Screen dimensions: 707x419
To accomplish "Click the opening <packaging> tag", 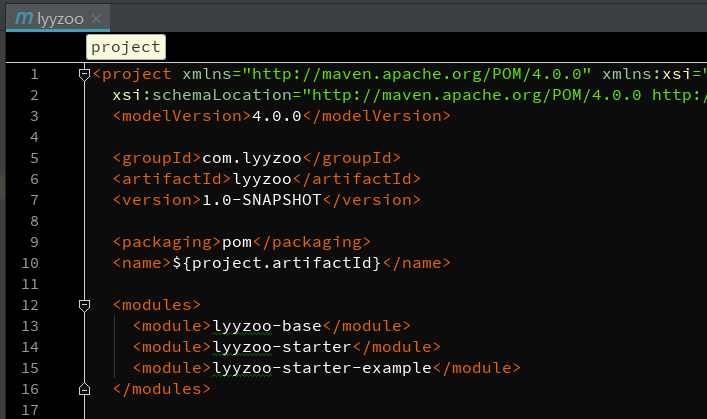I will 167,243.
